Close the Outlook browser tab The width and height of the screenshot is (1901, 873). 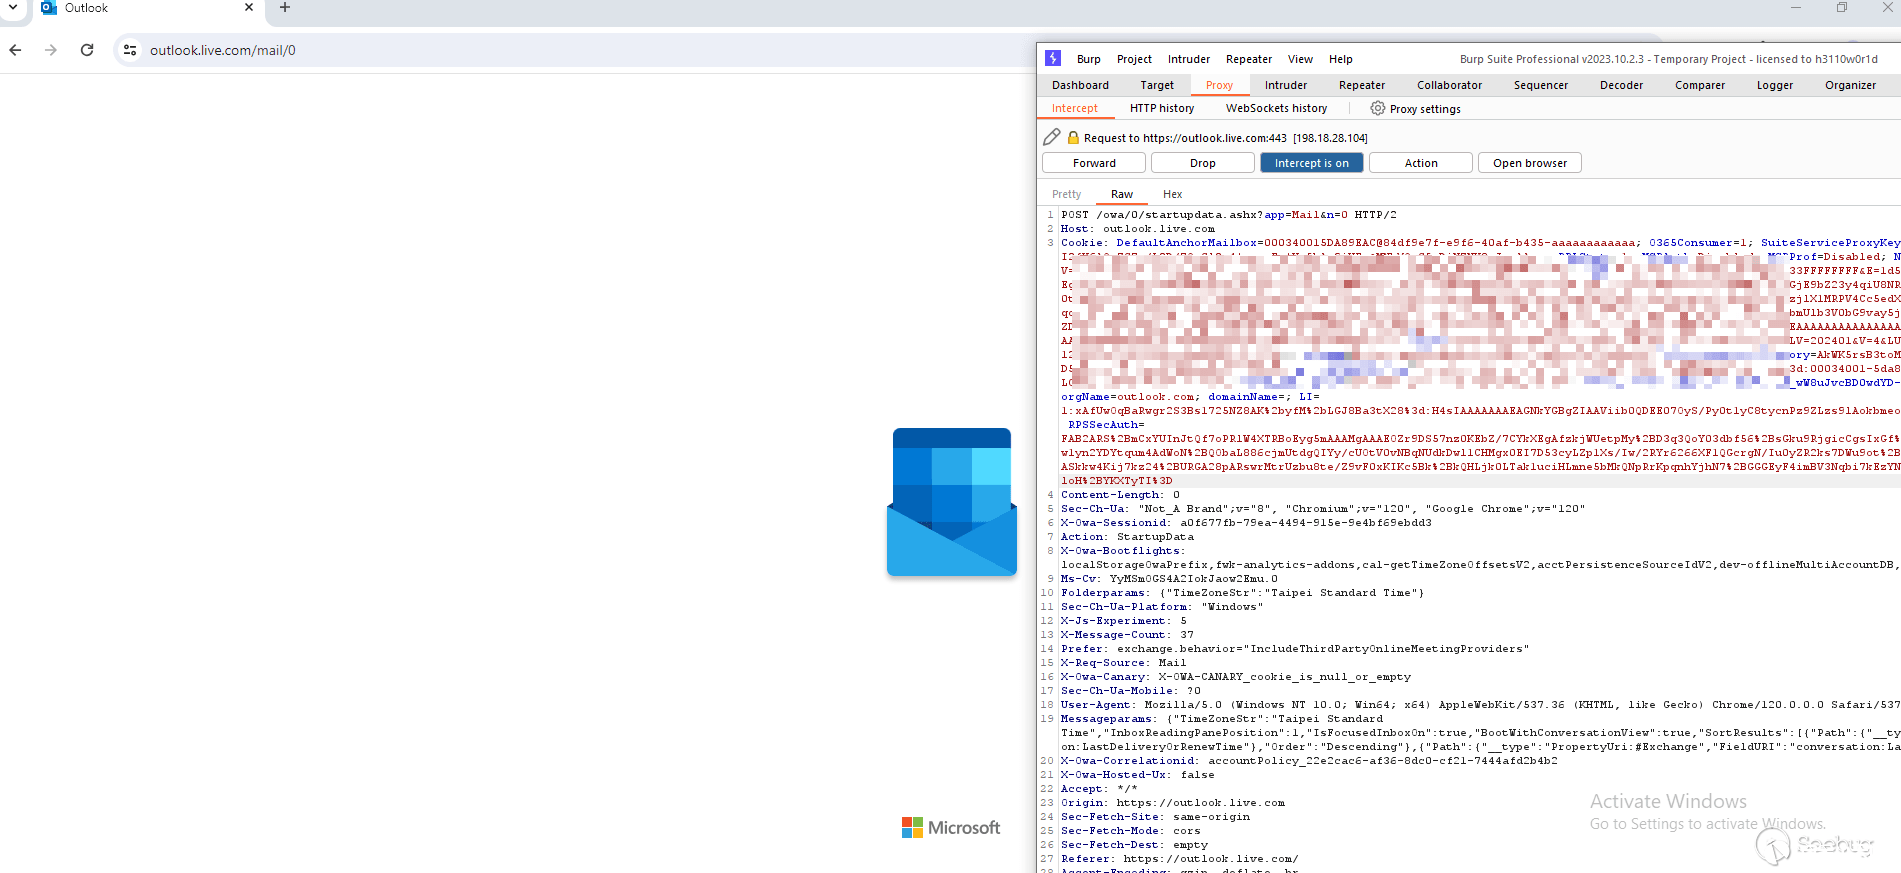point(249,8)
